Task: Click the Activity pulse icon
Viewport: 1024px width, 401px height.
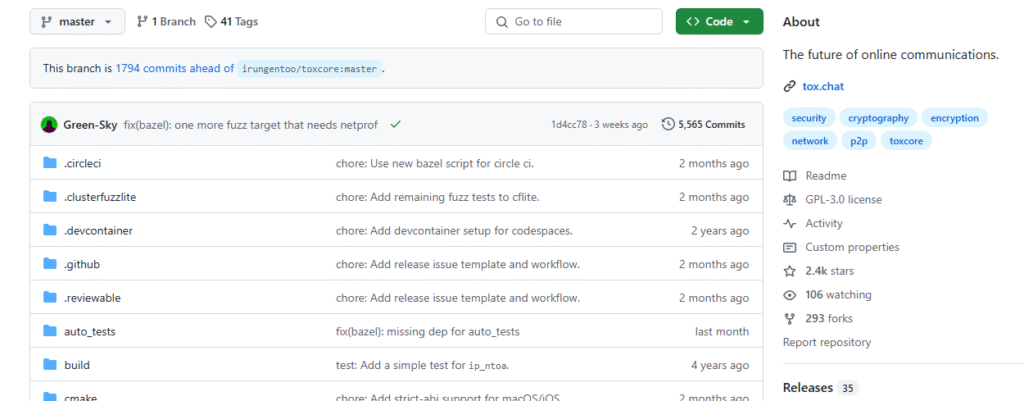Action: click(790, 223)
